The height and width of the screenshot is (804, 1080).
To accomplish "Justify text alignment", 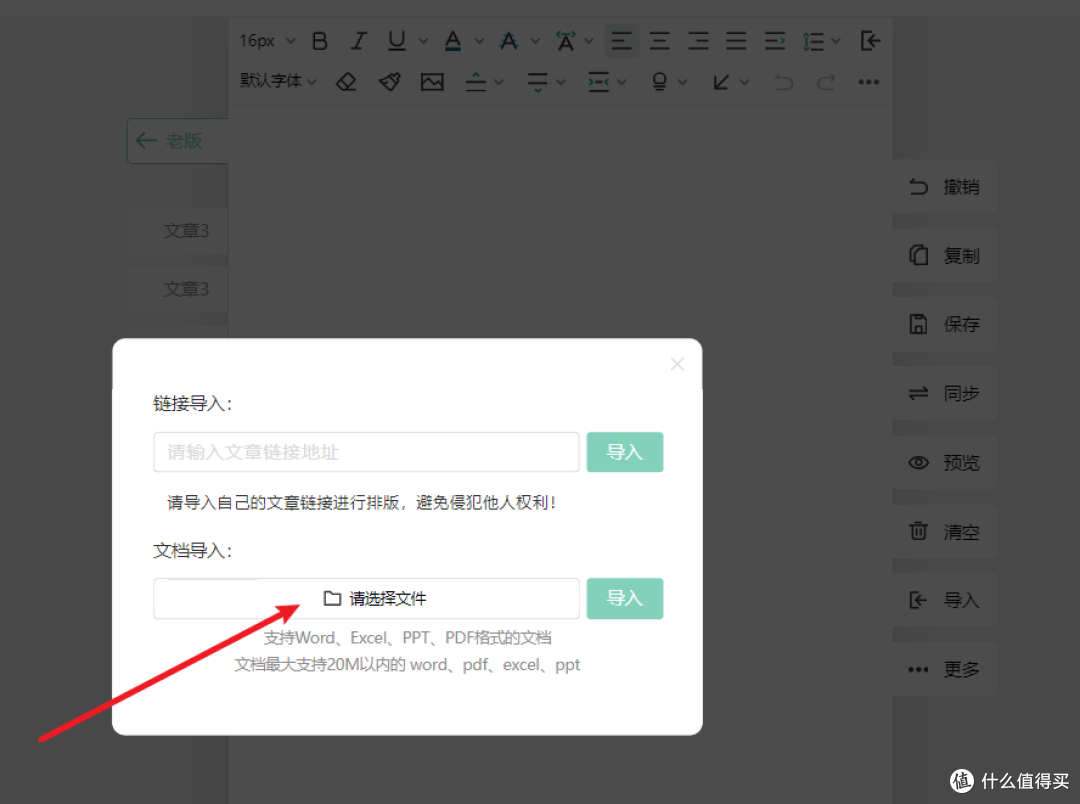I will 736,41.
